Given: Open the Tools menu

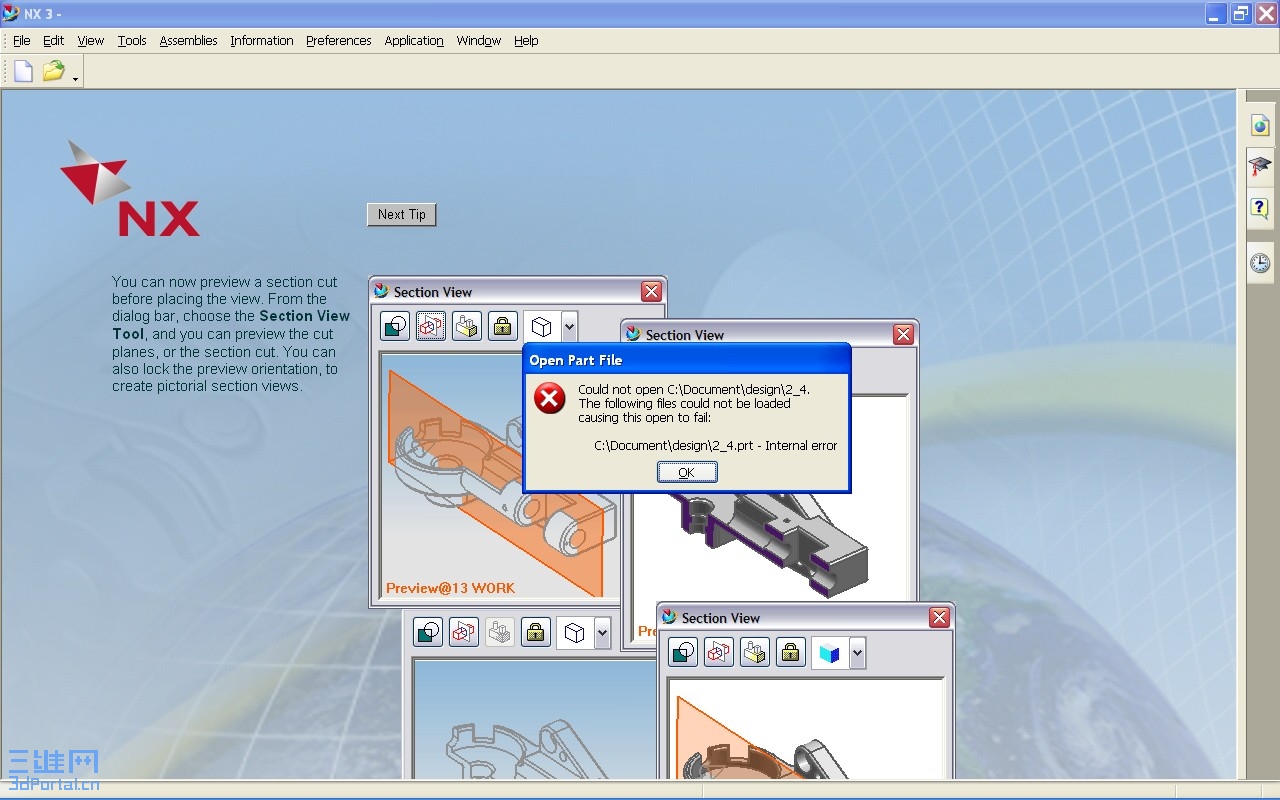Looking at the screenshot, I should [x=132, y=41].
